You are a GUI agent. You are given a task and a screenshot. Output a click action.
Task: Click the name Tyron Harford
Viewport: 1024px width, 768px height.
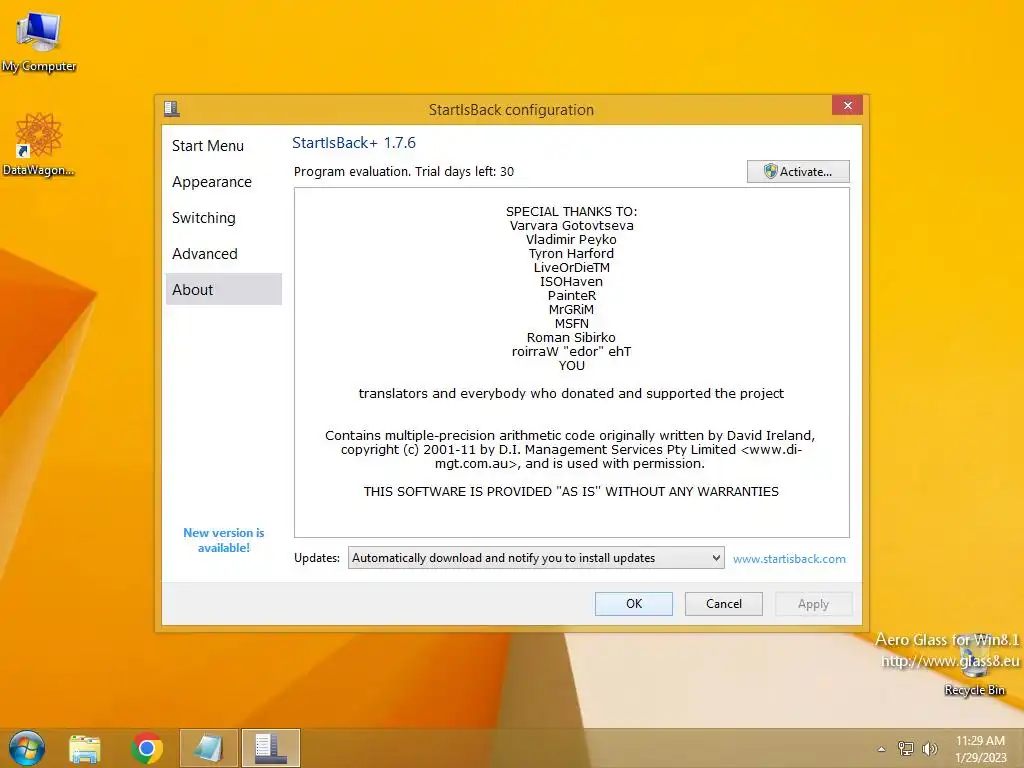coord(571,253)
